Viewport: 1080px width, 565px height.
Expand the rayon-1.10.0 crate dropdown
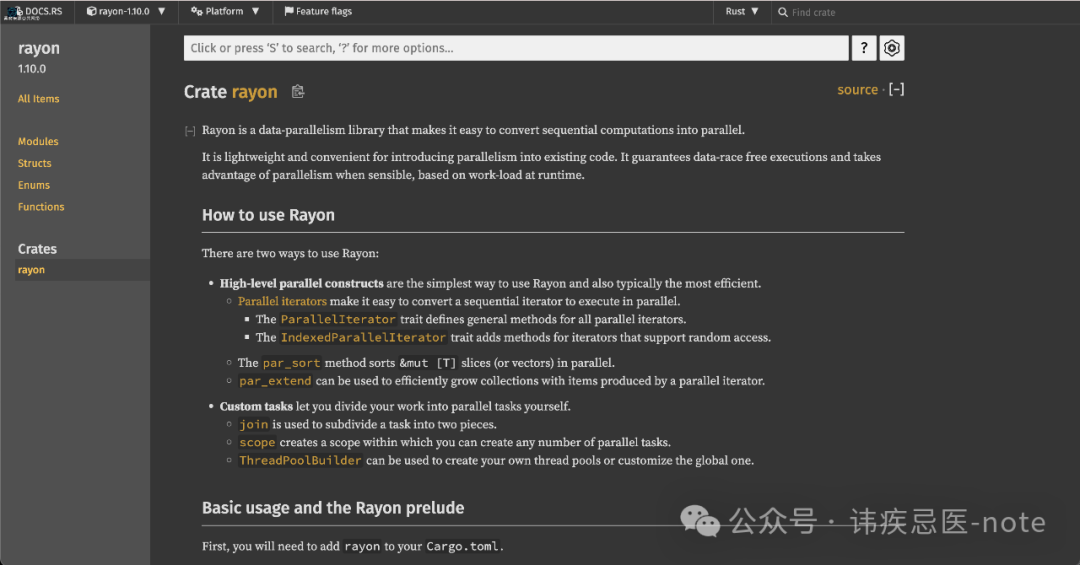coord(126,12)
